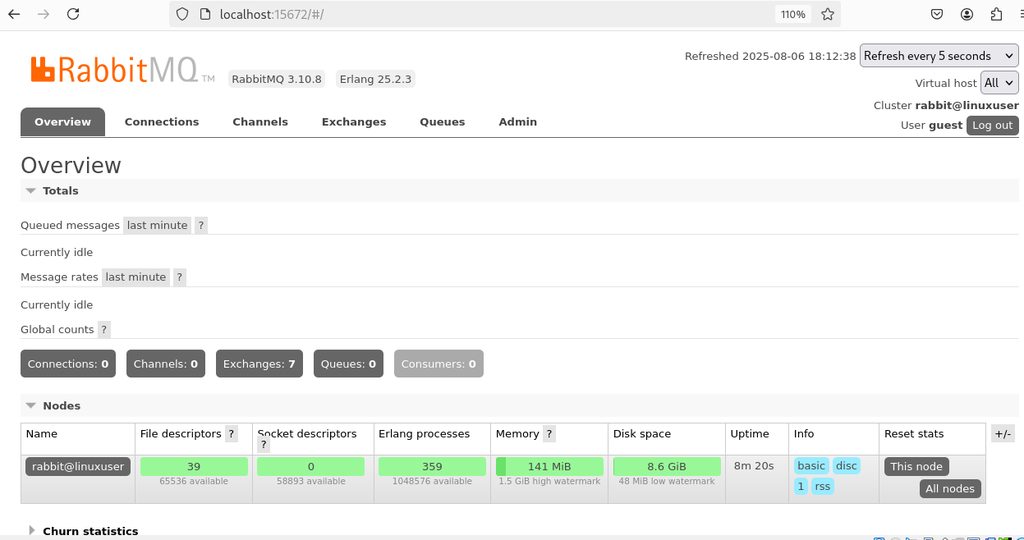Viewport: 1024px width, 540px height.
Task: Click the Socket descriptors 0 usage bar
Action: [311, 466]
